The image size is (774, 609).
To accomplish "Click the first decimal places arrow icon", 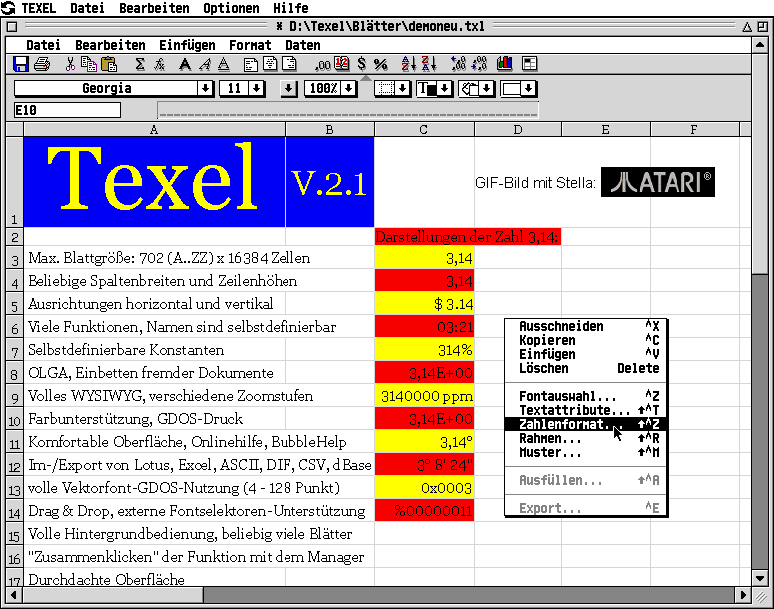I will point(458,64).
